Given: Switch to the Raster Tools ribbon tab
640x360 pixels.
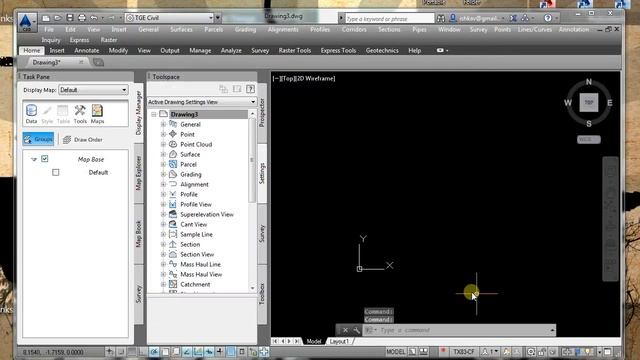Looking at the screenshot, I should (295, 51).
